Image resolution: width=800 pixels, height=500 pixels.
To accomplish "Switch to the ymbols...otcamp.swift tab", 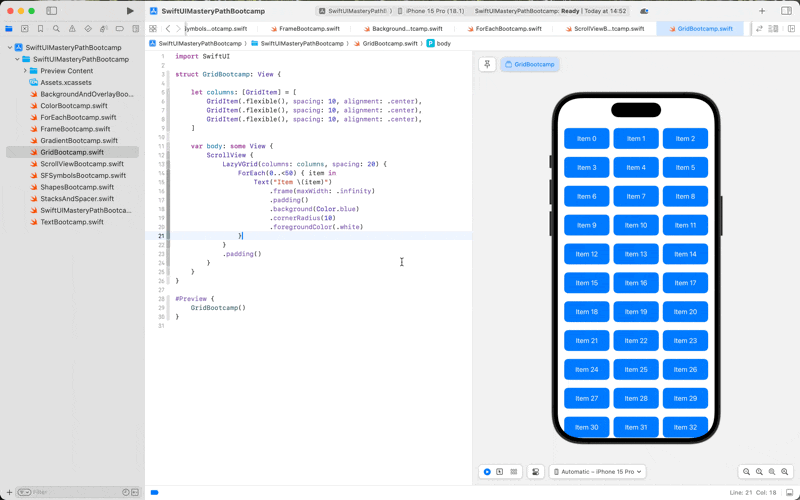I will [217, 29].
